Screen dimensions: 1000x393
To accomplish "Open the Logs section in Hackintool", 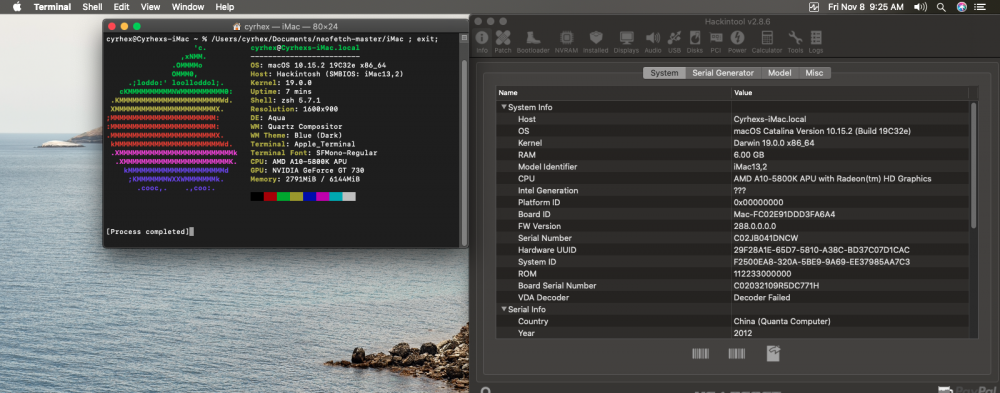I will pos(816,41).
